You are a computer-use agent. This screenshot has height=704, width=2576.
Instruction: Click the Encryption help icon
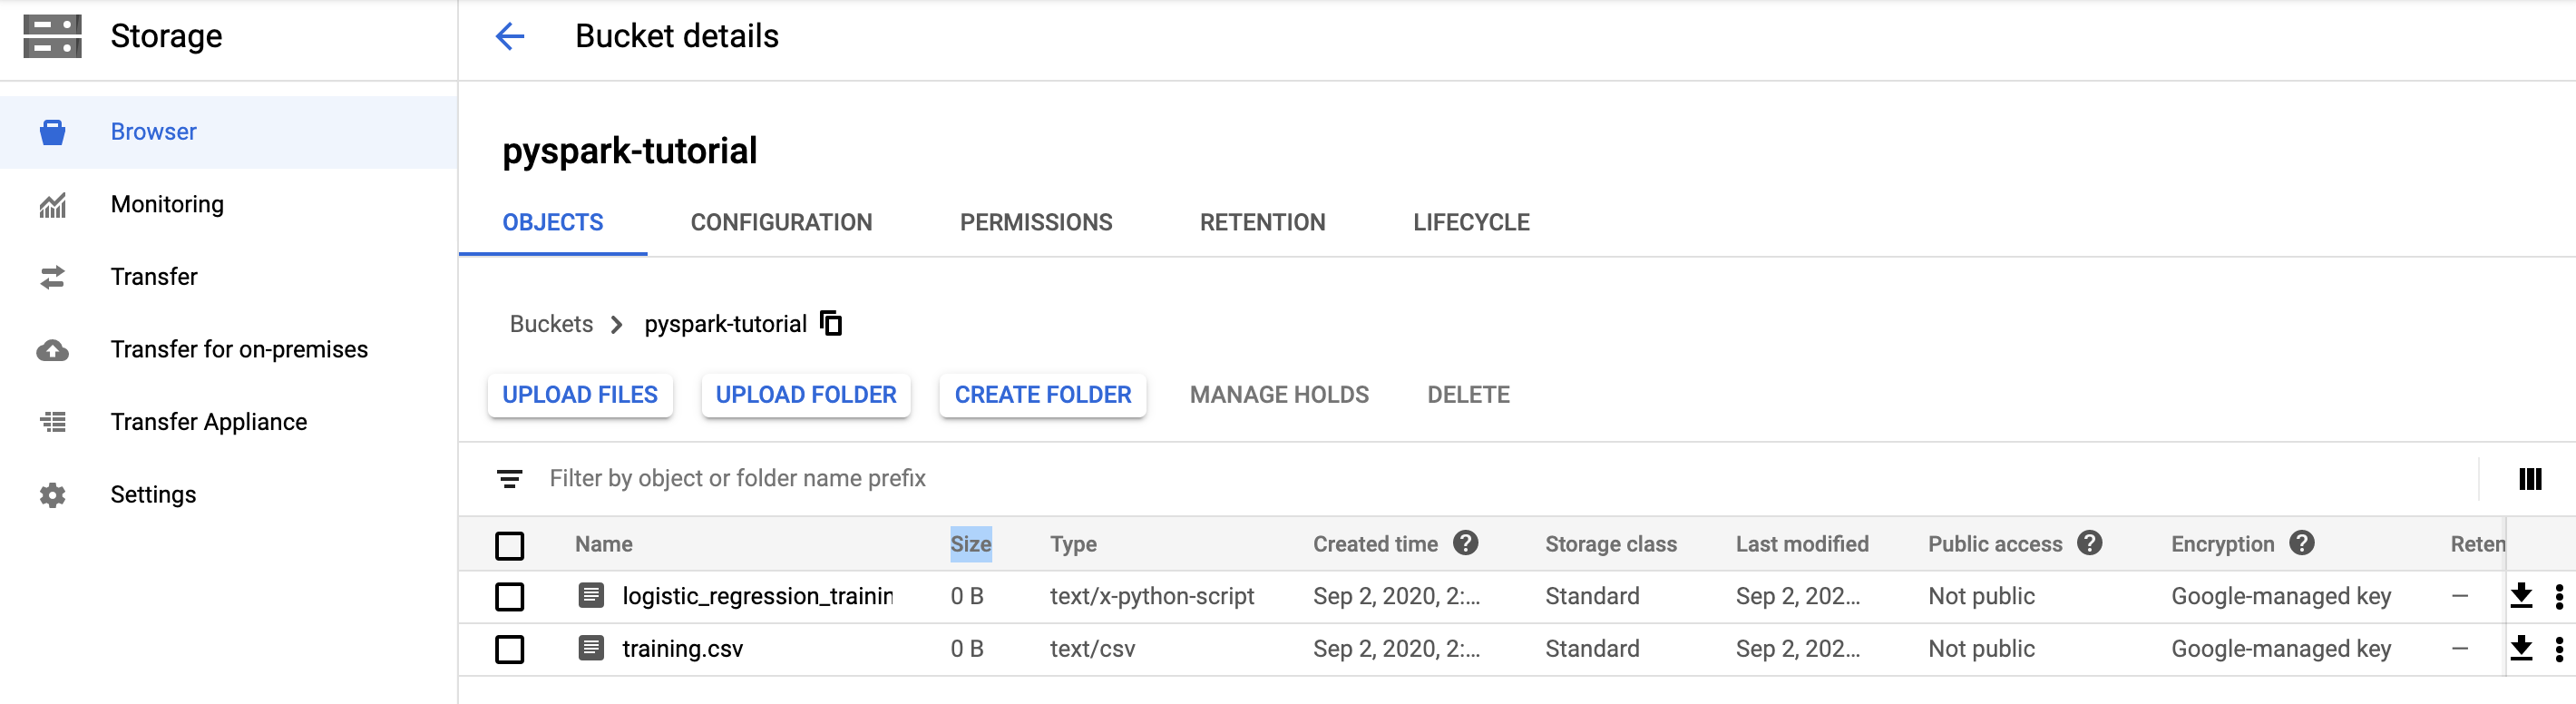click(x=2301, y=543)
